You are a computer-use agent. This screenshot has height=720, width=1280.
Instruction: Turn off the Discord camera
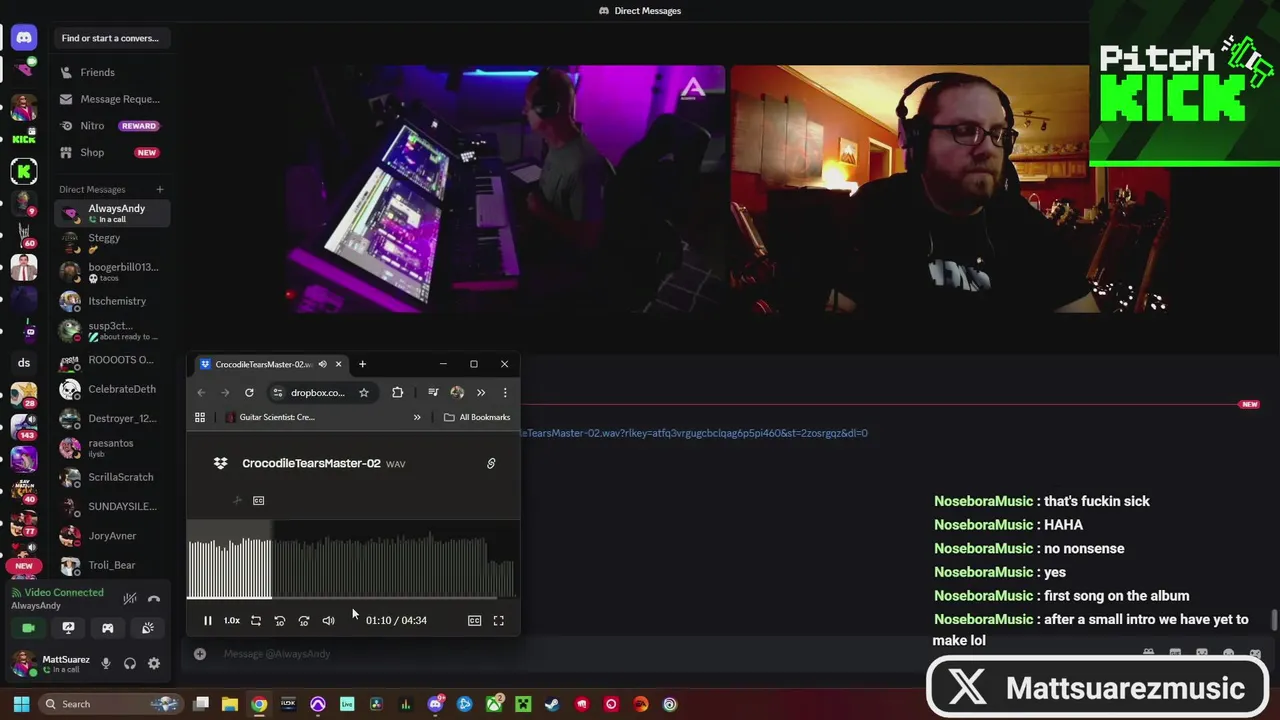[28, 628]
